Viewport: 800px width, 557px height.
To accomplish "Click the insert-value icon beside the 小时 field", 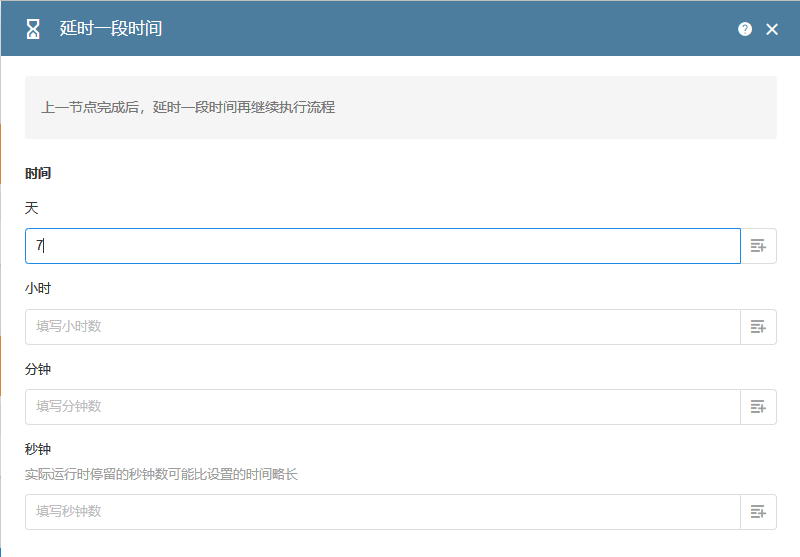I will (x=758, y=327).
